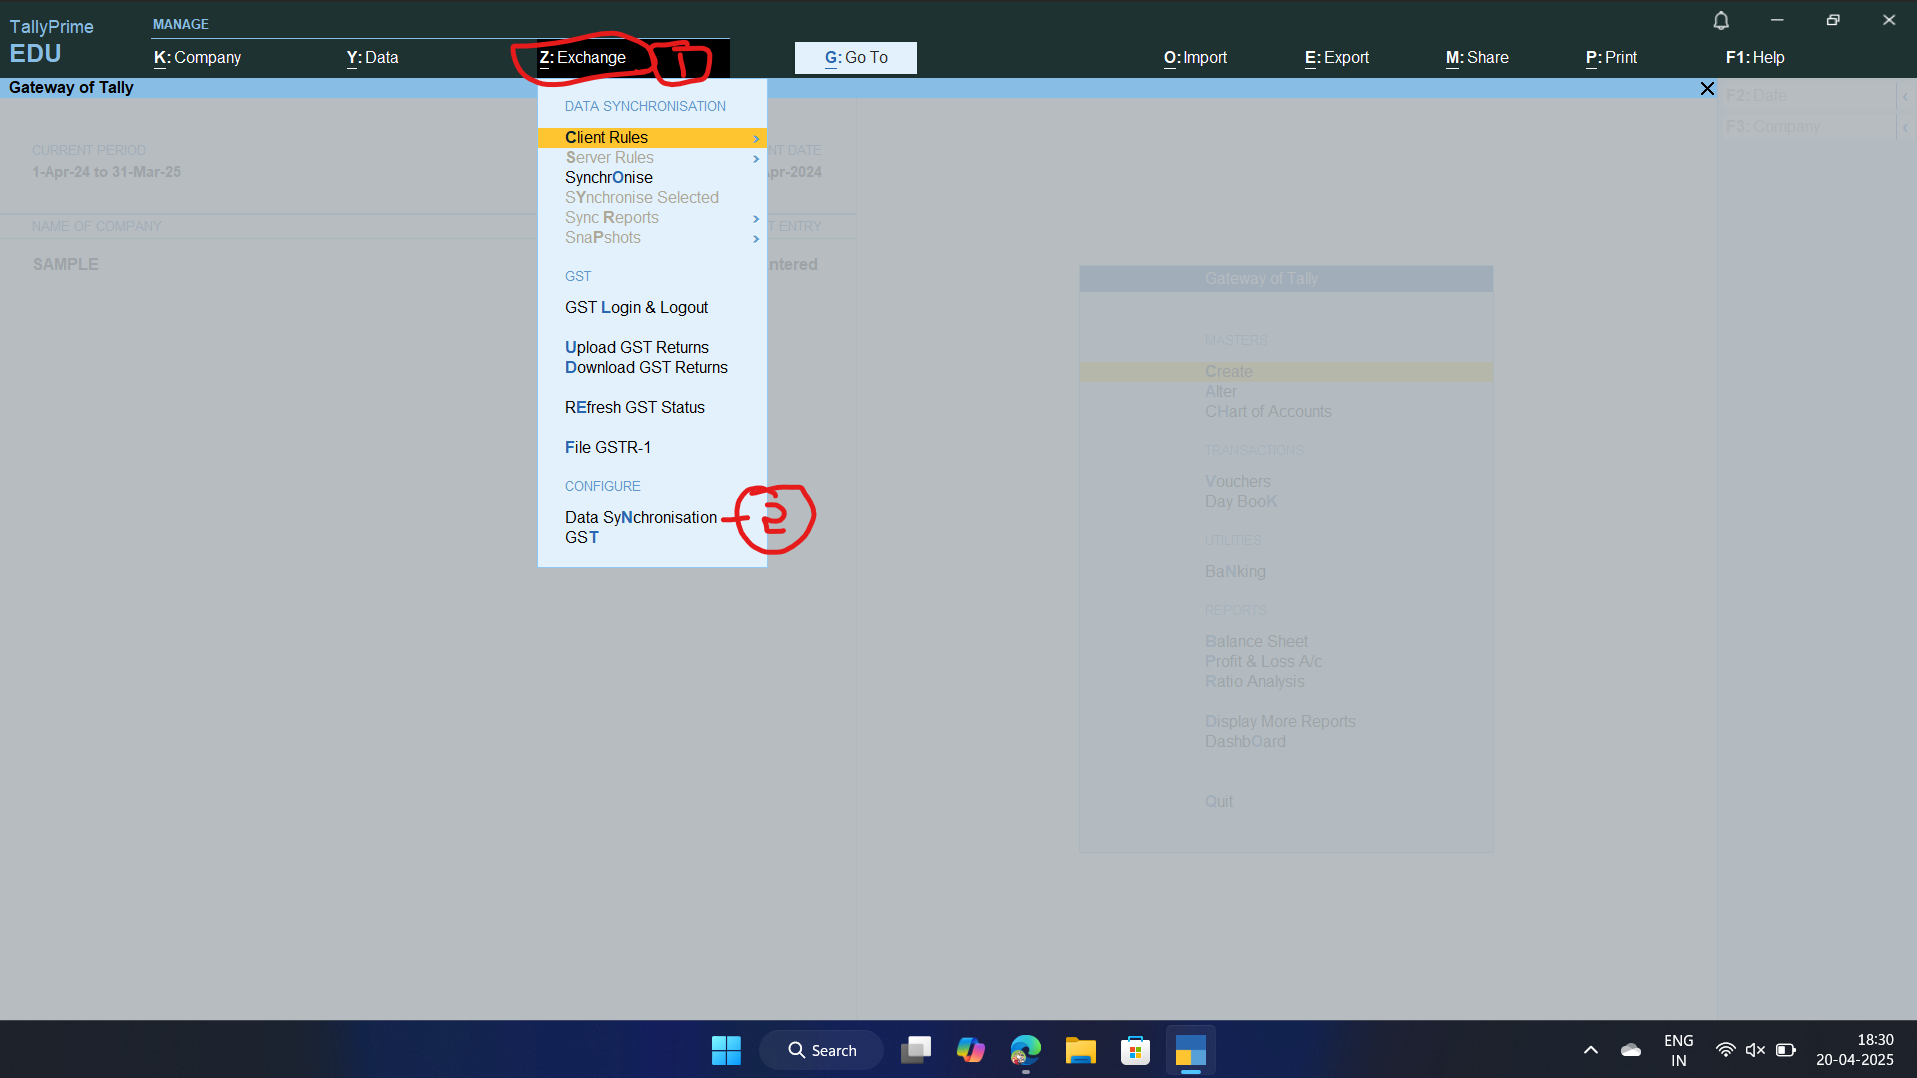Choose Upload GST Returns
Viewport: 1917px width, 1078px height.
(x=636, y=348)
